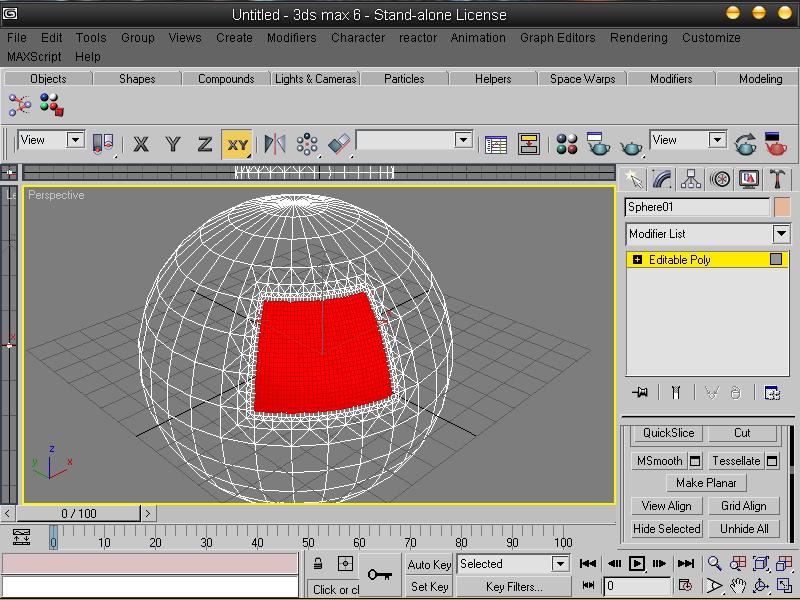Switch to Lights & Cameras tab
The height and width of the screenshot is (600, 800).
coord(315,79)
